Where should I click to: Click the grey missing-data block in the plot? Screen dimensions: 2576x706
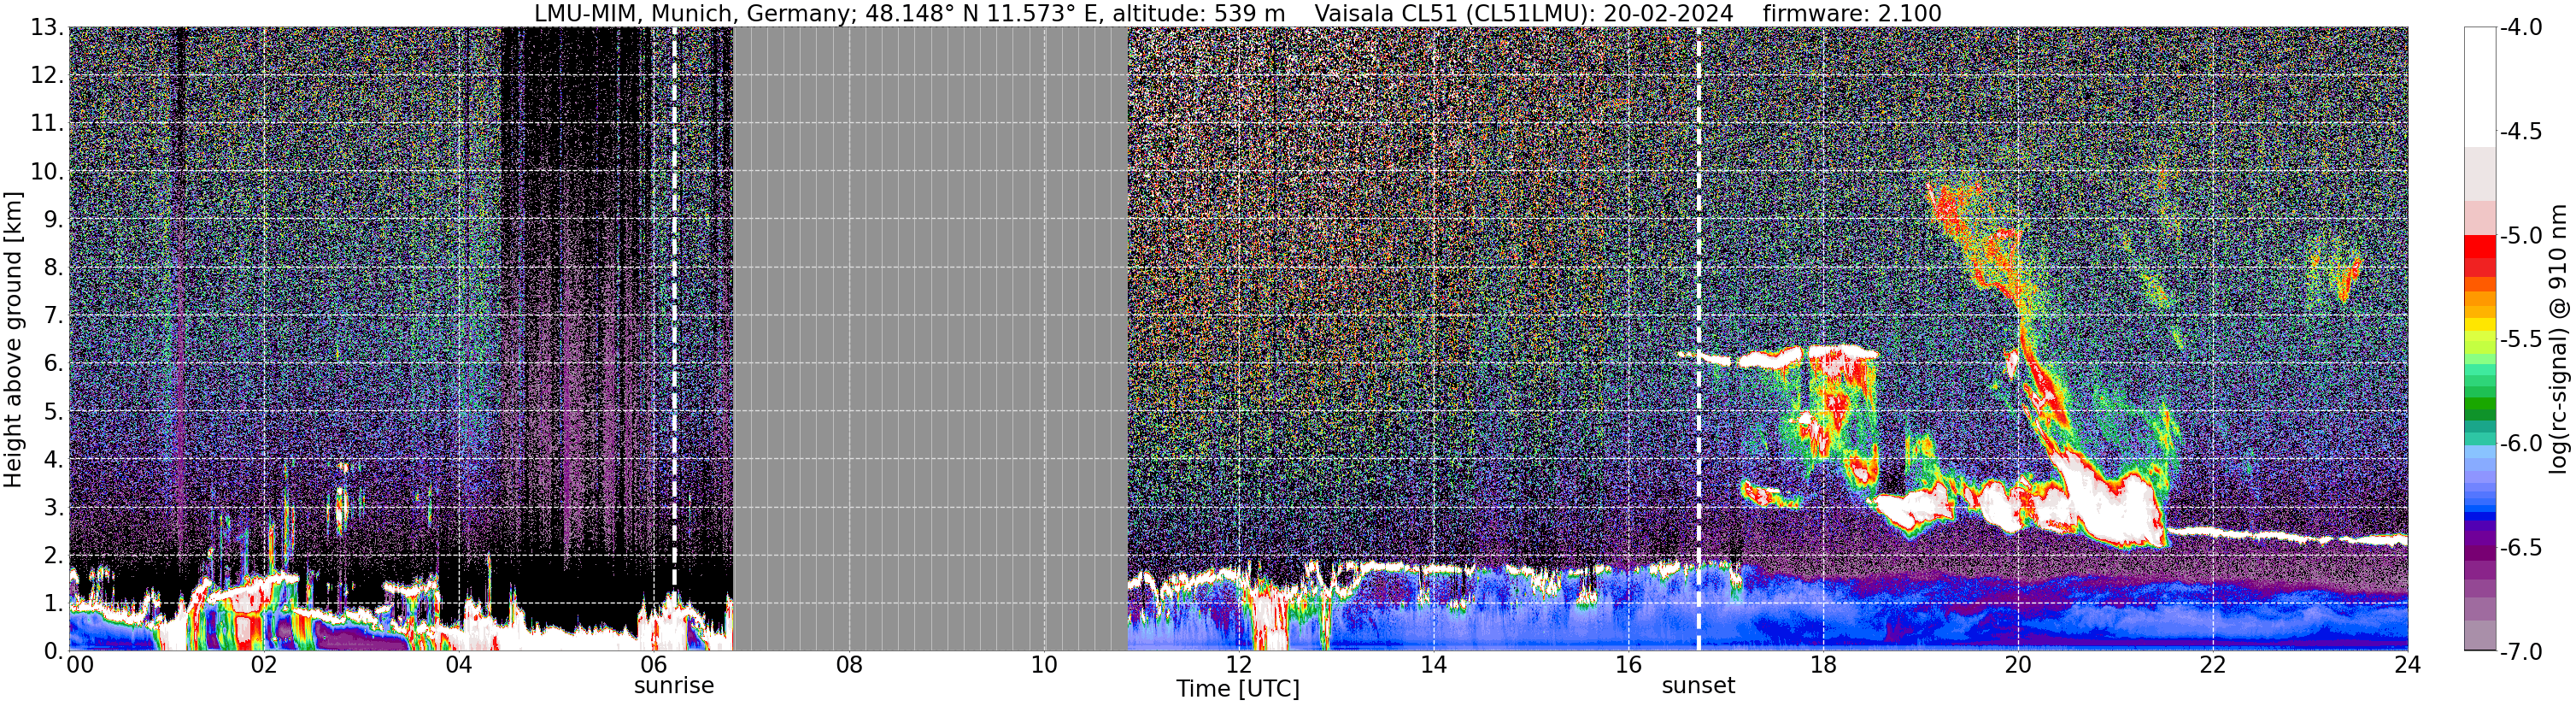[930, 339]
